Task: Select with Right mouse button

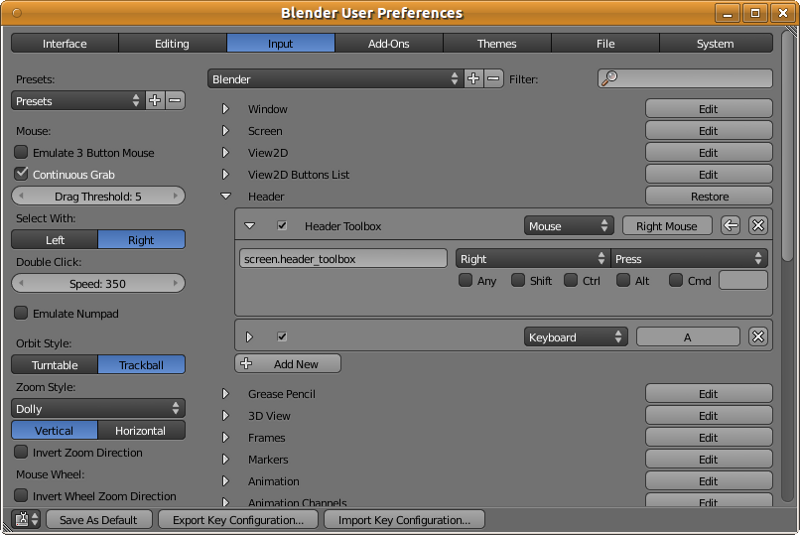Action: click(x=141, y=240)
